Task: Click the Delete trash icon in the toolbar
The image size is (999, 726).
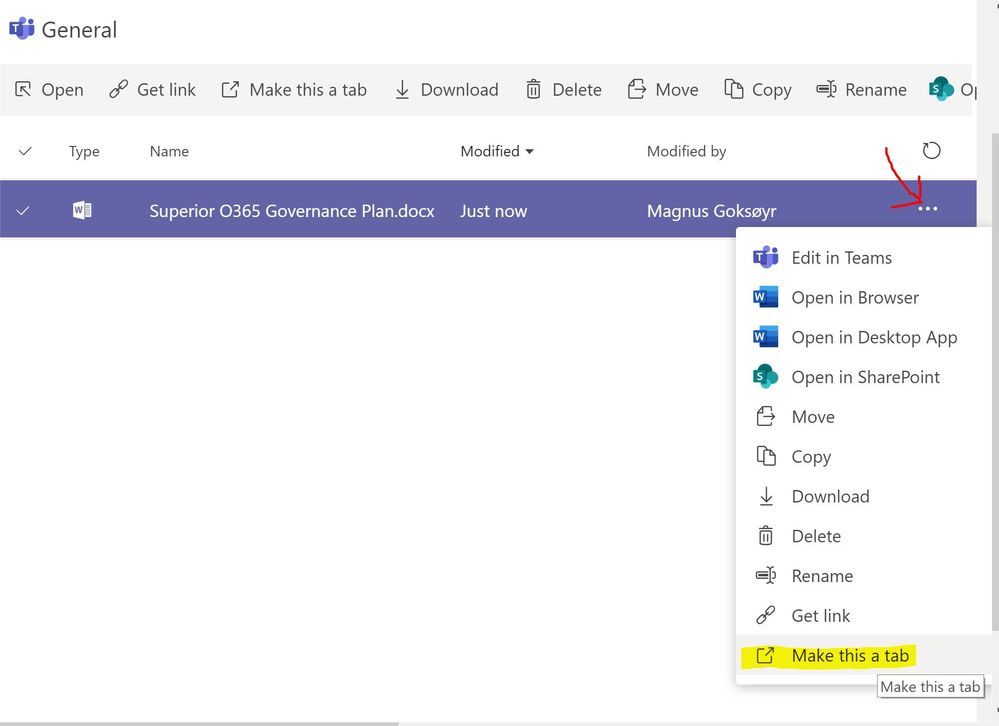Action: (x=533, y=90)
